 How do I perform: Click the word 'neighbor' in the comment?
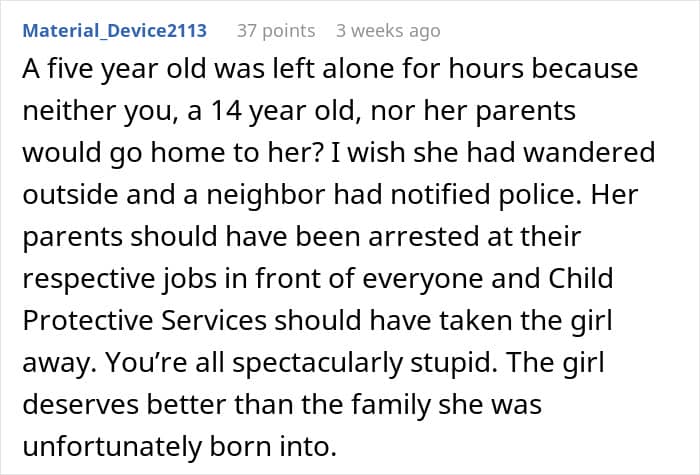266,196
